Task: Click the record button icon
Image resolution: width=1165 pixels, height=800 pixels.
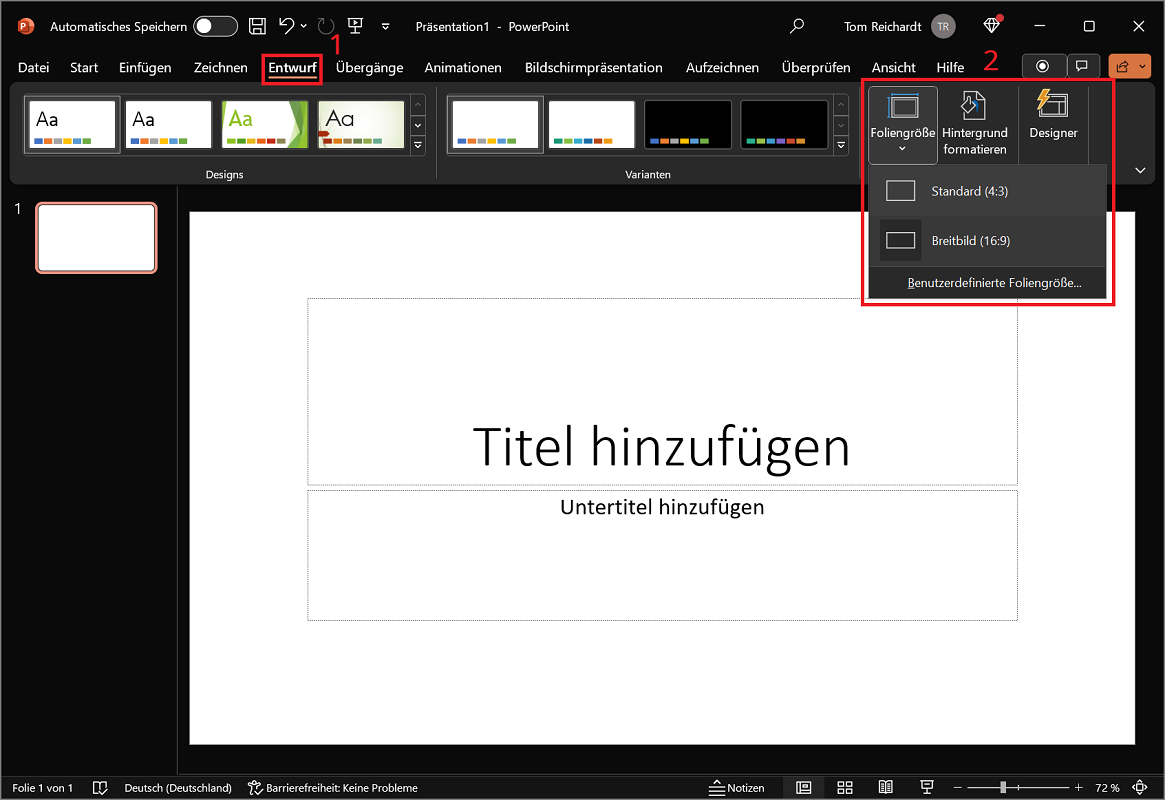Action: (x=1044, y=66)
